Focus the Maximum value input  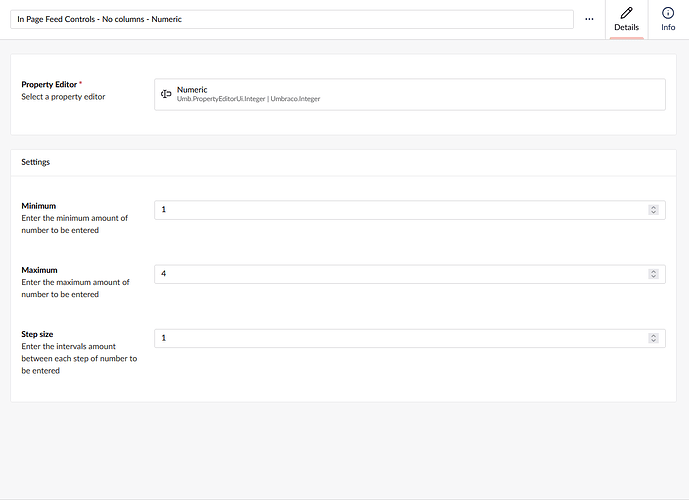(410, 274)
